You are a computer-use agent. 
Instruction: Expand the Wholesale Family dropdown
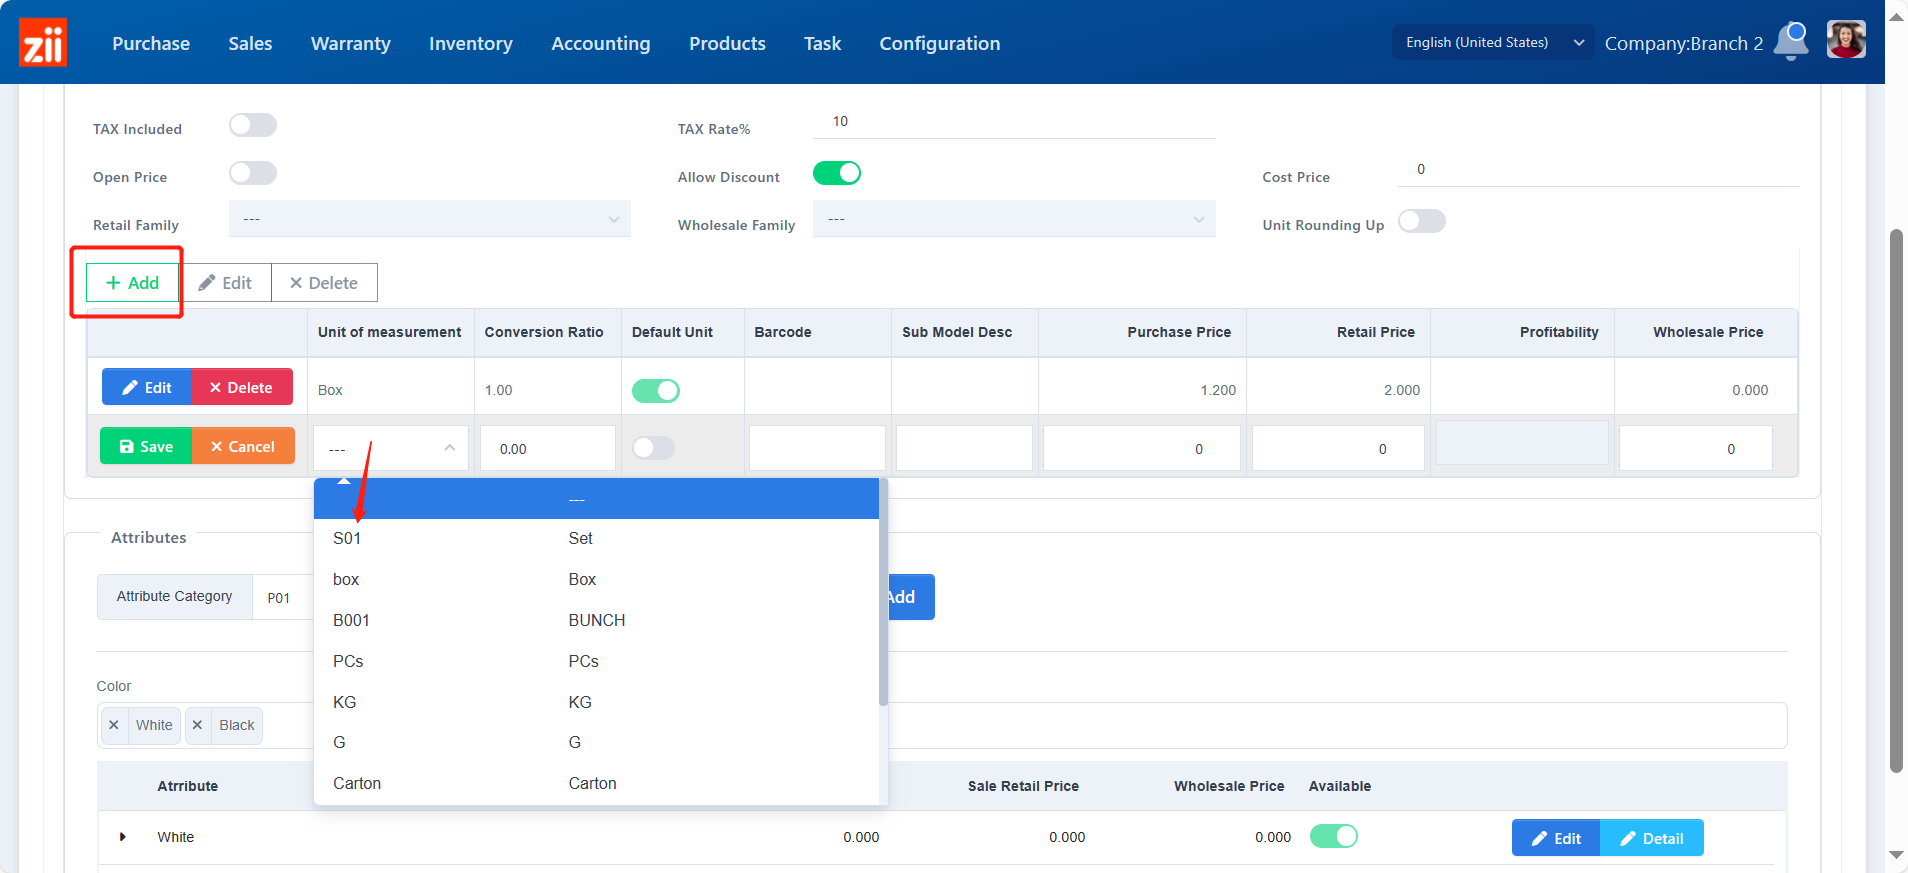coord(1013,219)
